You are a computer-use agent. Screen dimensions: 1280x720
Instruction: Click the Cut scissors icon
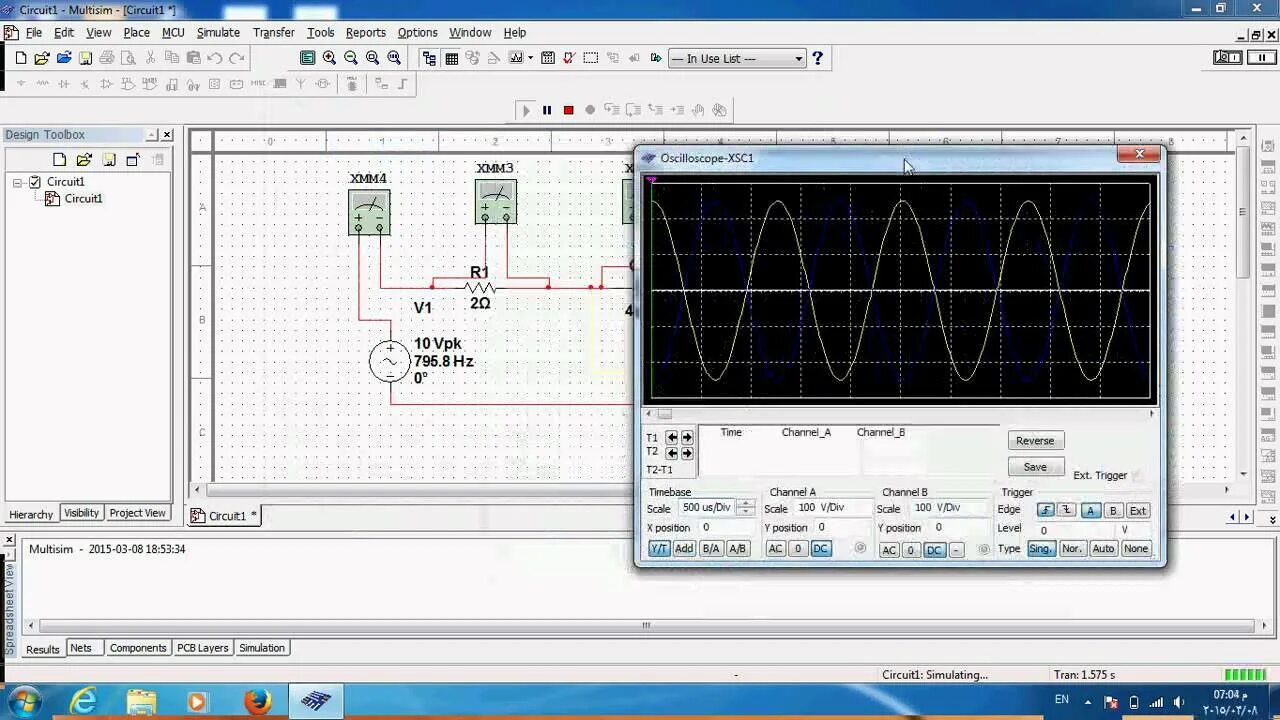[150, 58]
